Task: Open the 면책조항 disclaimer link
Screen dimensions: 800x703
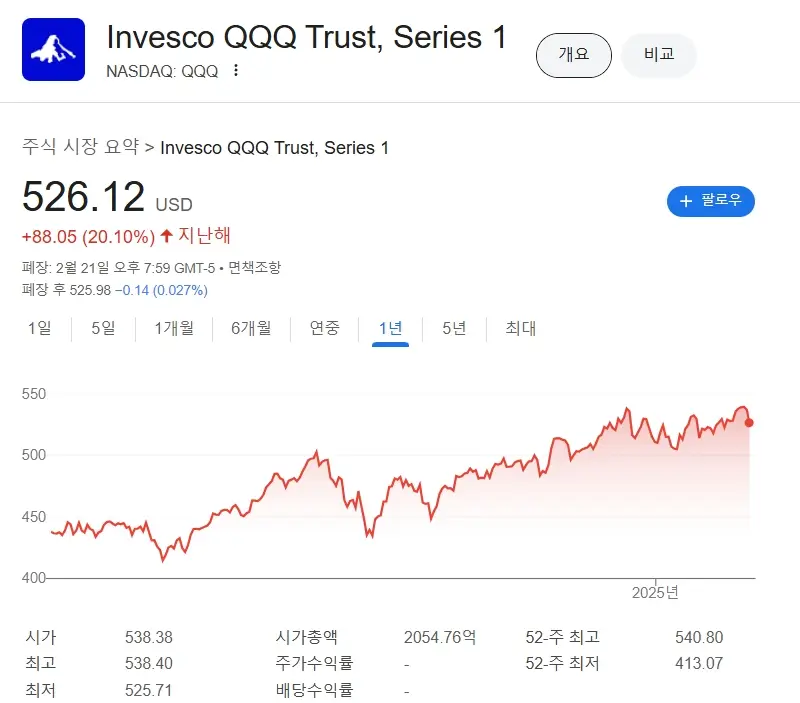Action: (x=255, y=268)
